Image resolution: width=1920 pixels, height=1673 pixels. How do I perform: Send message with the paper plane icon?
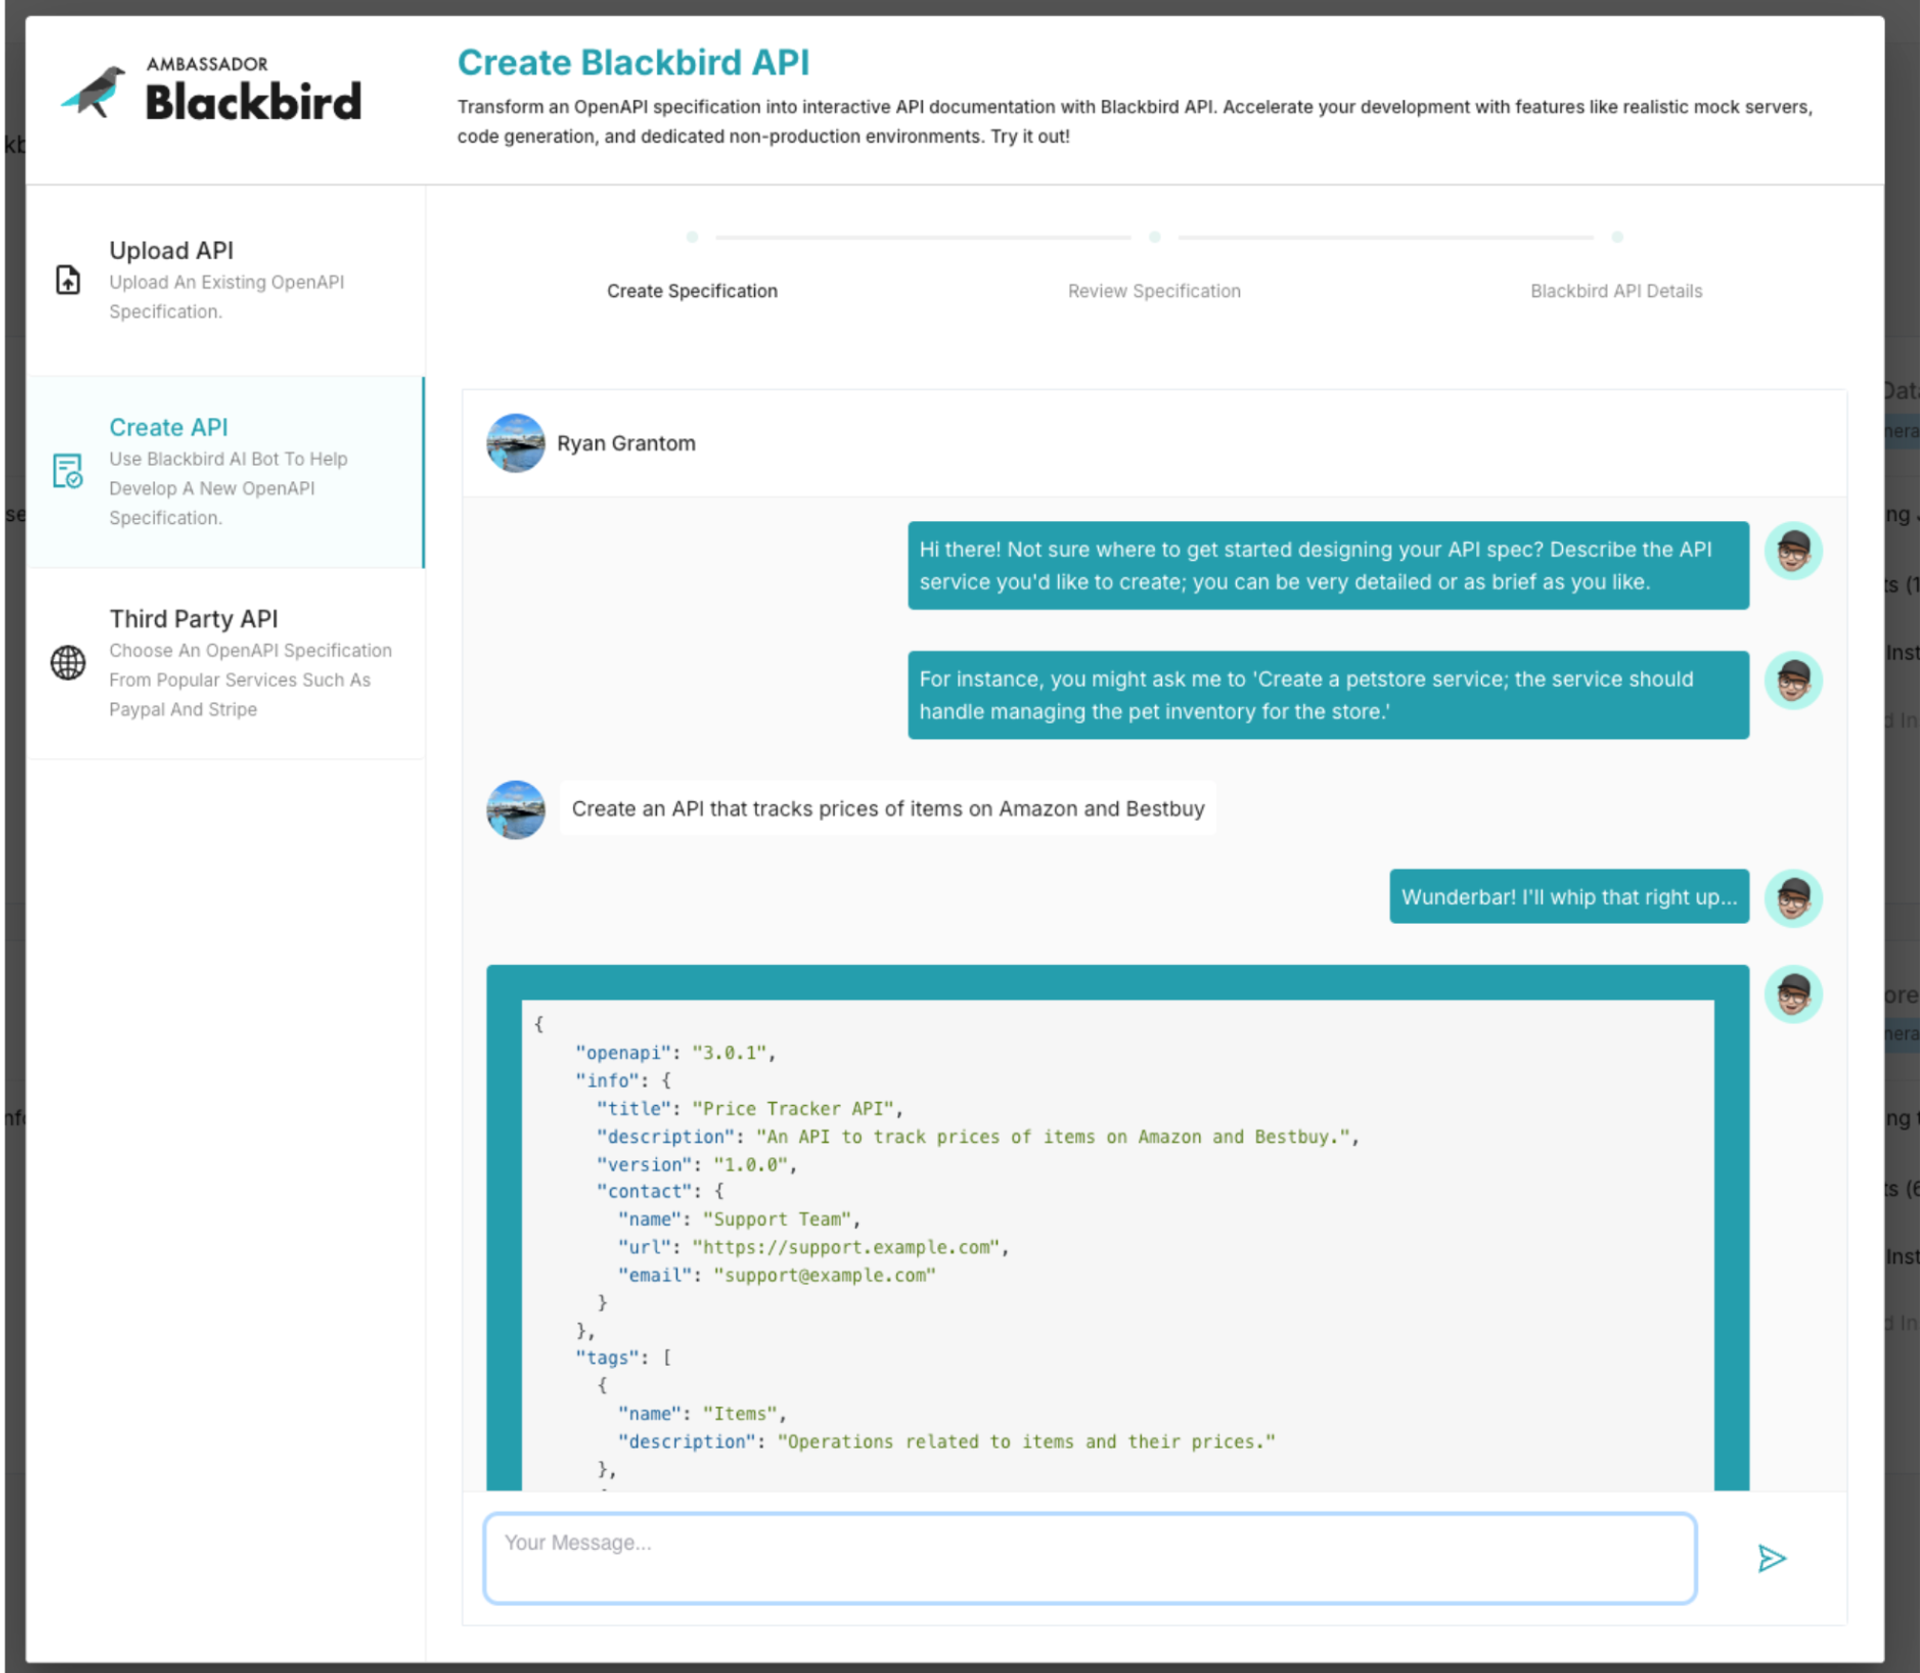tap(1771, 1558)
